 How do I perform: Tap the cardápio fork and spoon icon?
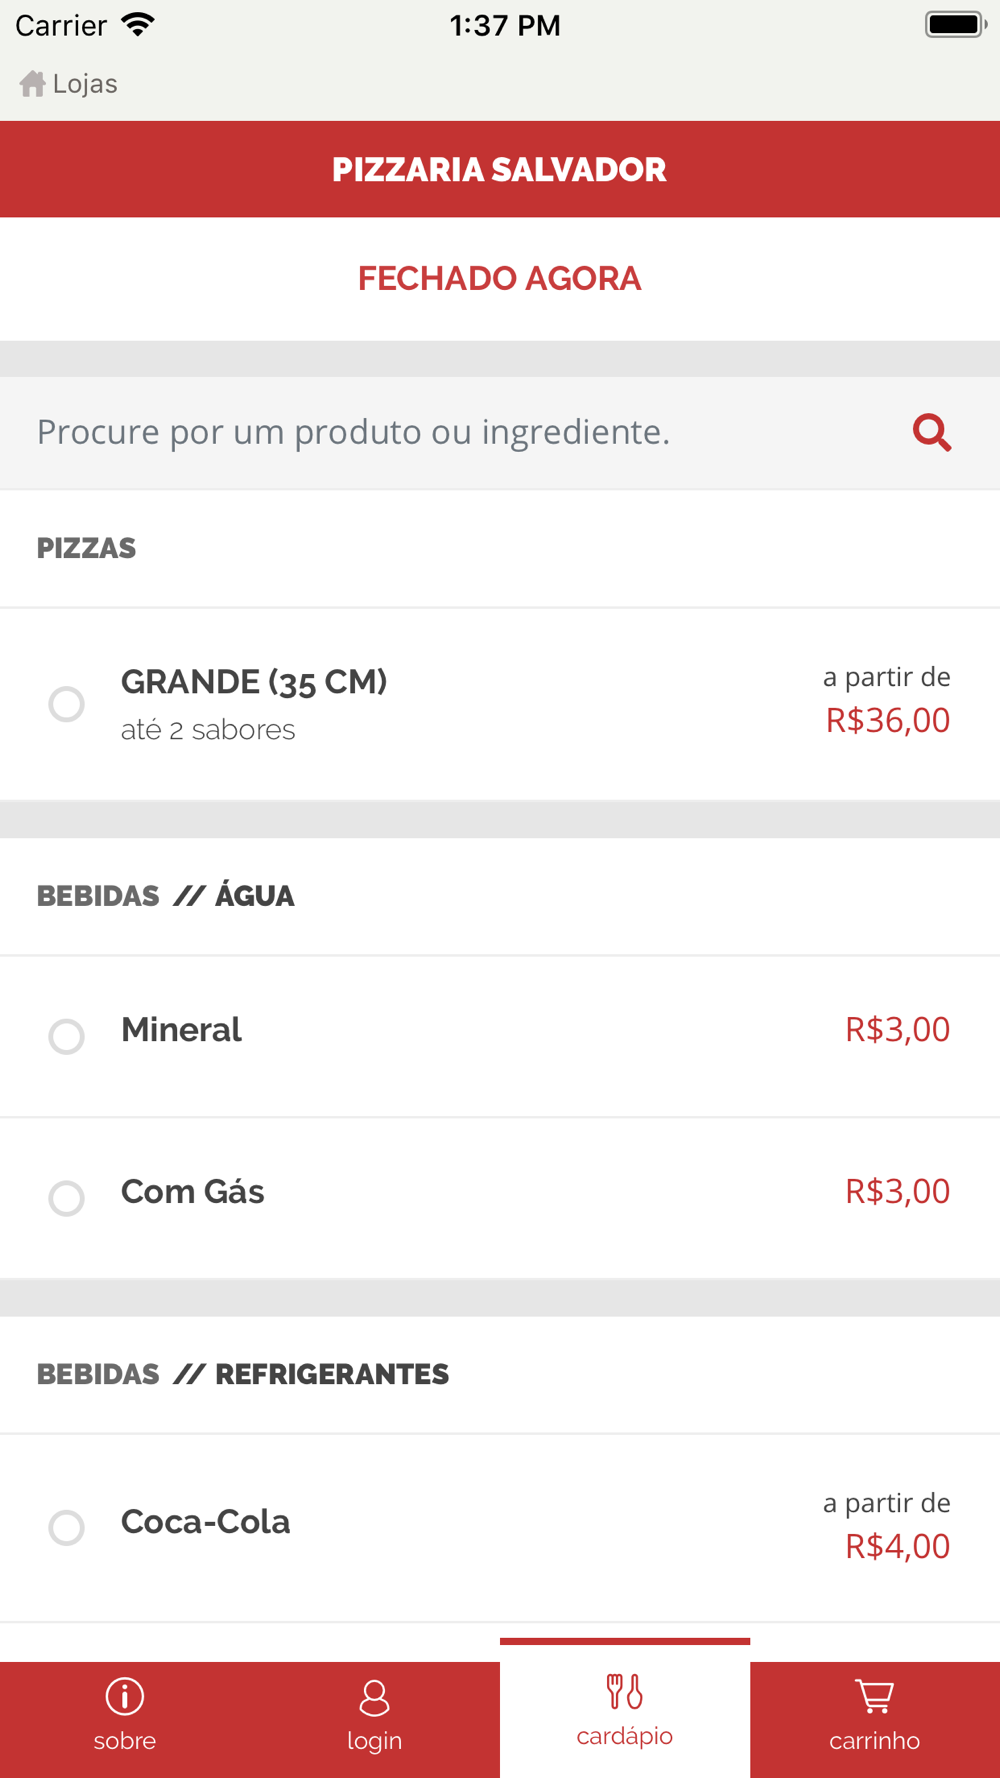click(624, 1691)
